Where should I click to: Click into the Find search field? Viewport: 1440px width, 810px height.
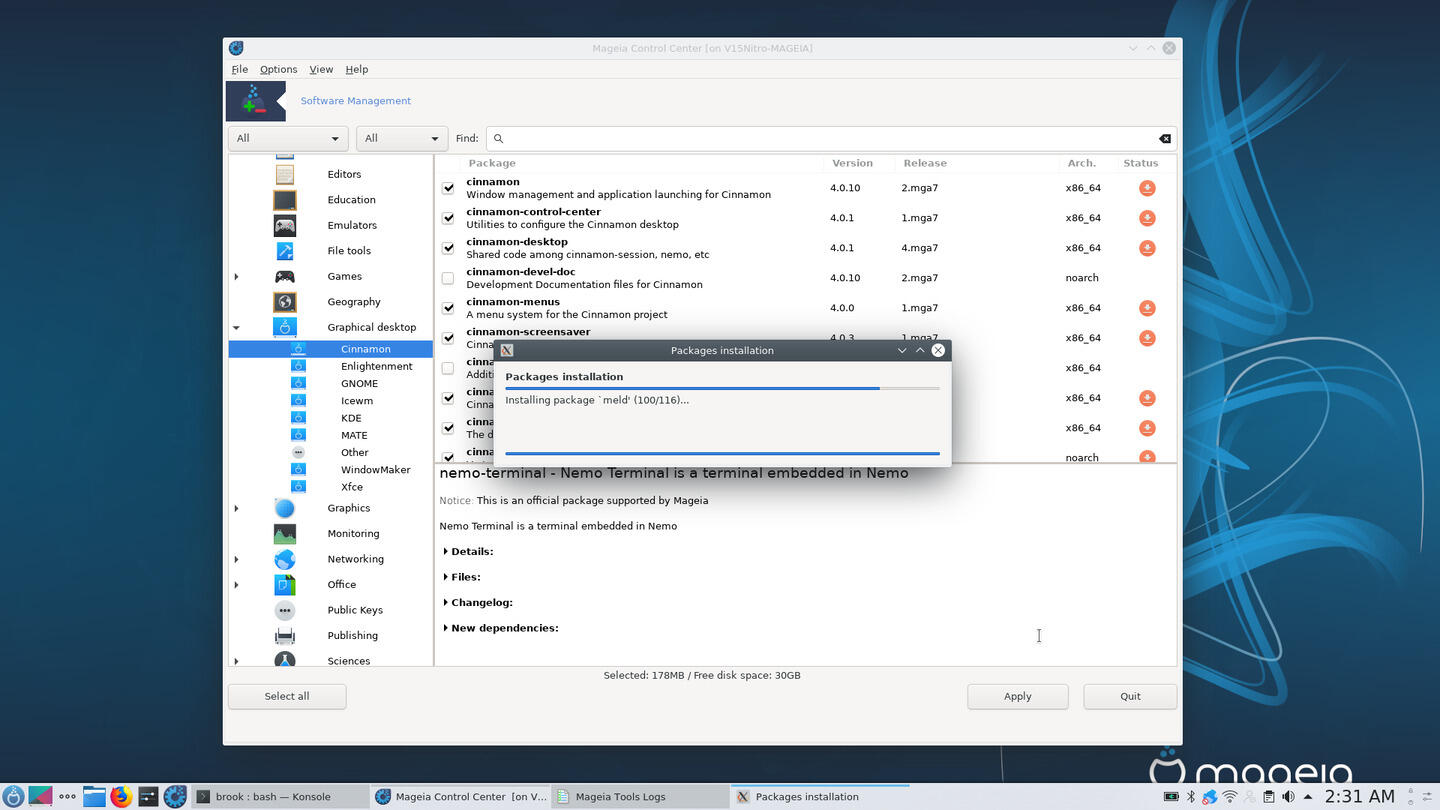[x=831, y=139]
